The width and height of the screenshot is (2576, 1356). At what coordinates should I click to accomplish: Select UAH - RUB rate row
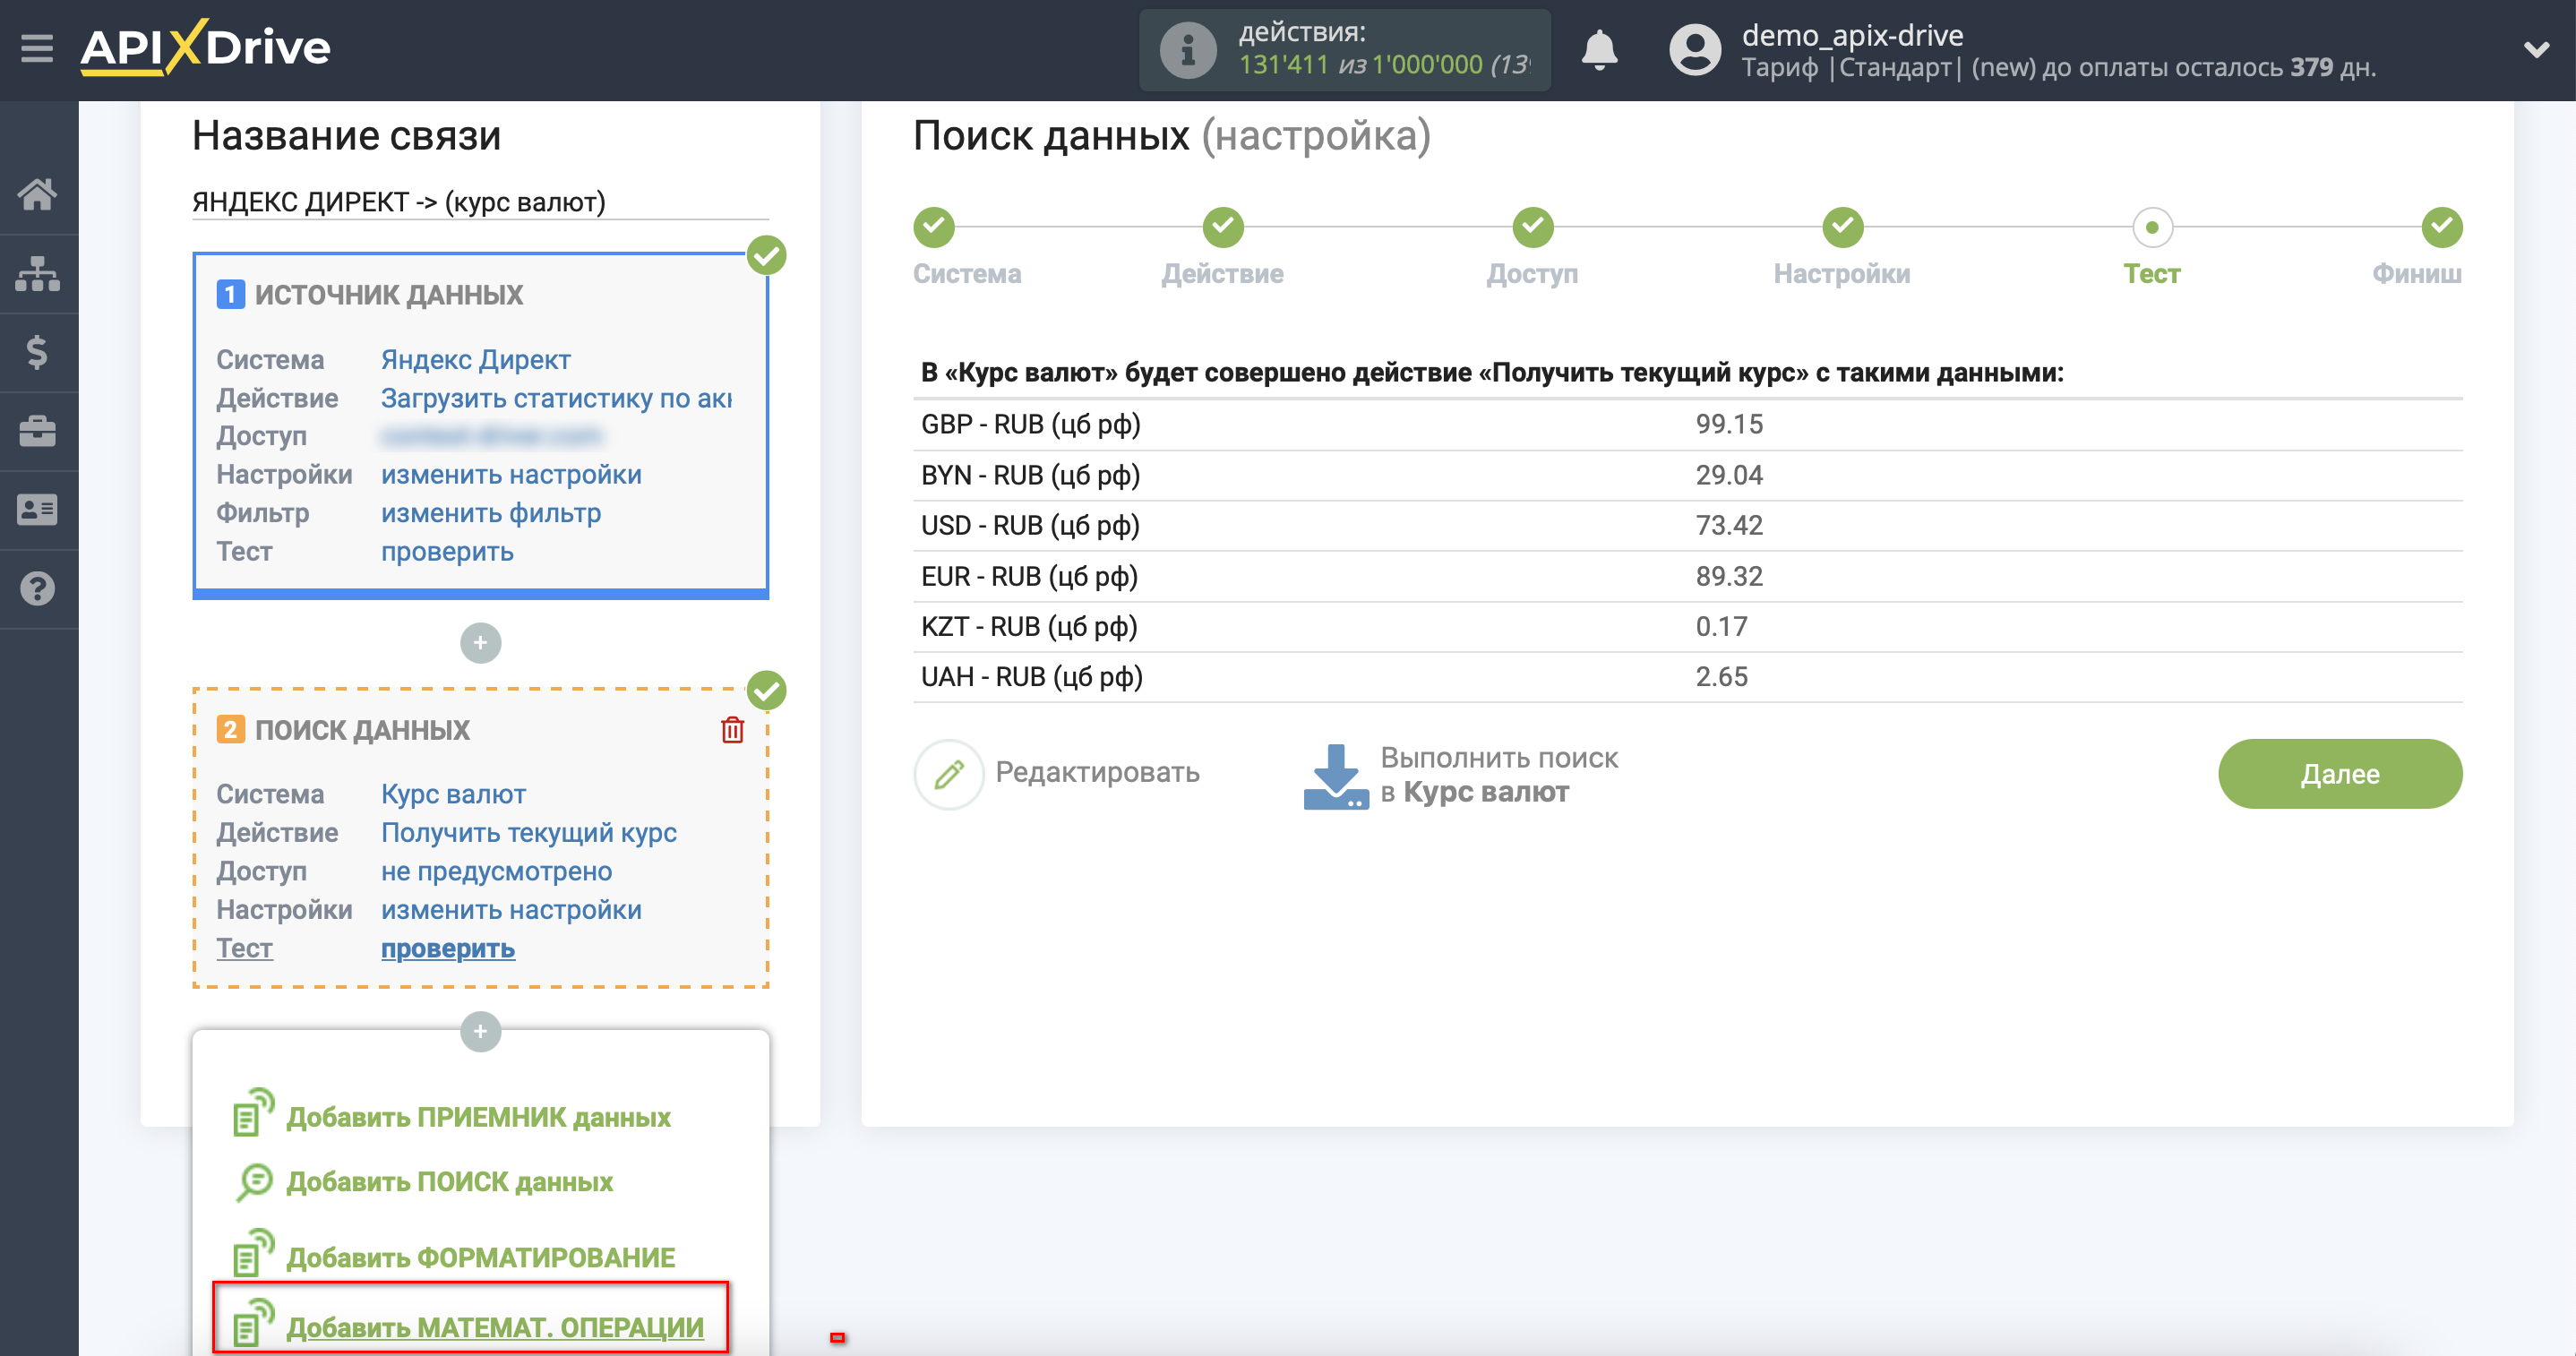[1687, 677]
